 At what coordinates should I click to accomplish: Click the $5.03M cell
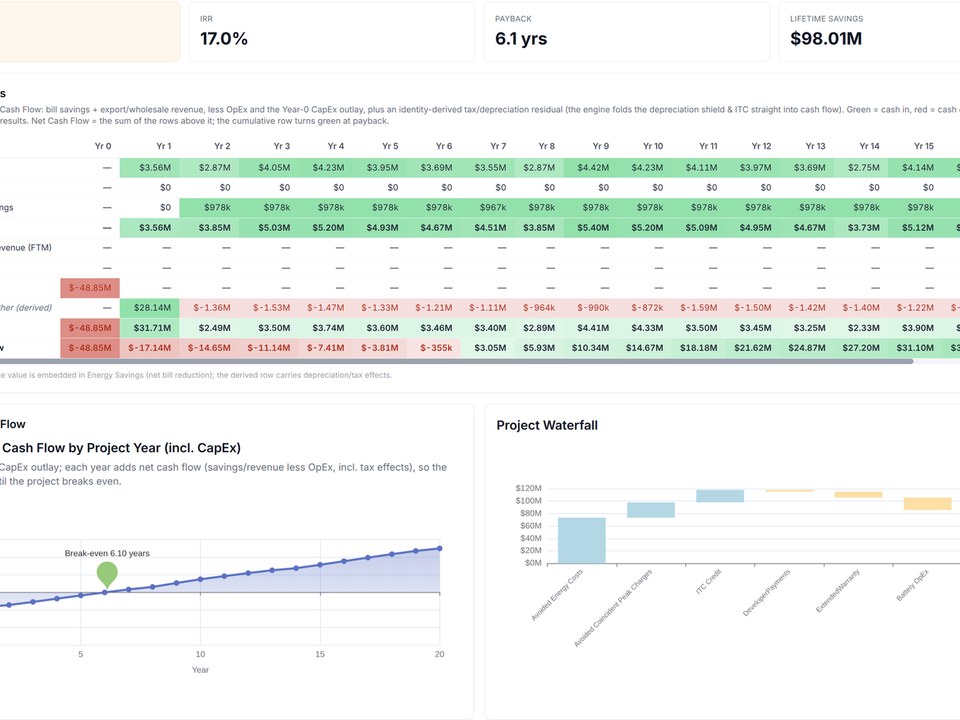pyautogui.click(x=269, y=228)
